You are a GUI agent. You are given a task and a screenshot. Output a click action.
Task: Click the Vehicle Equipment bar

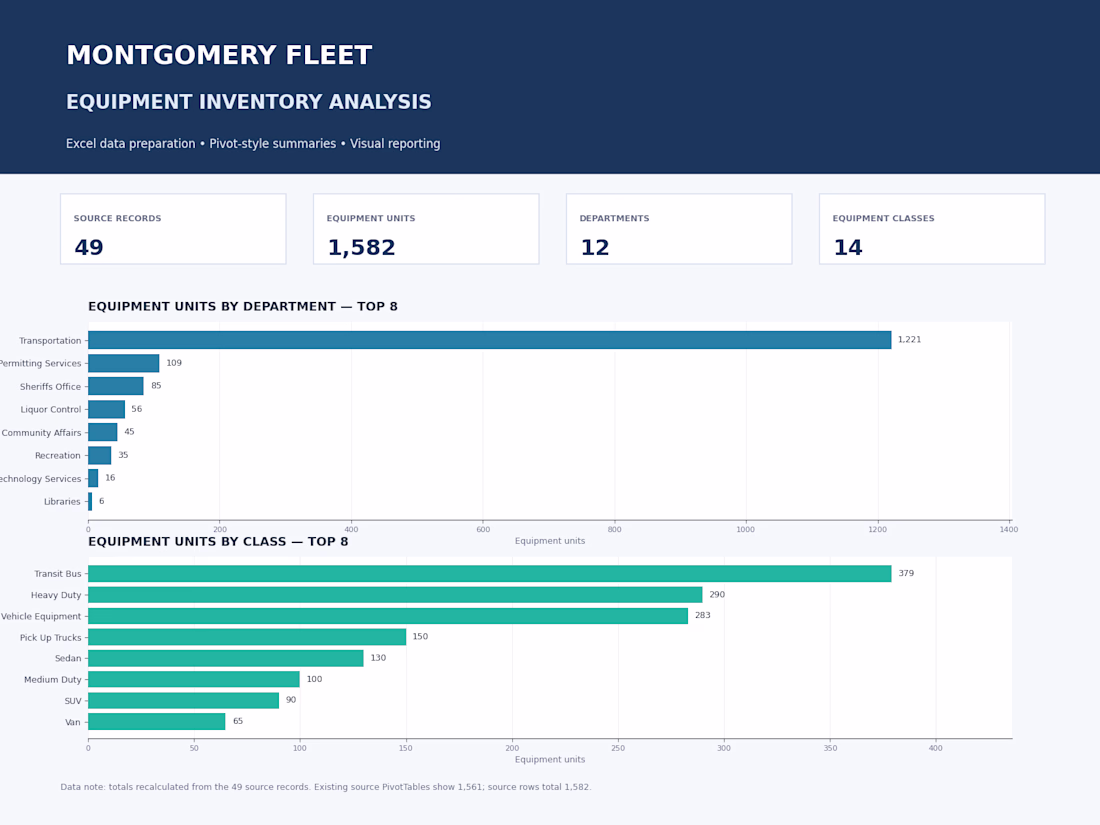pyautogui.click(x=388, y=616)
